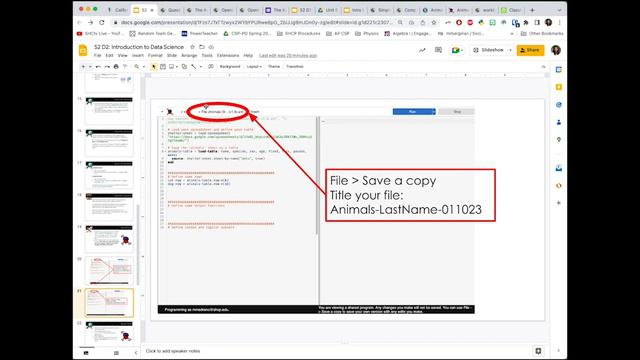Open the Extensions menu

[228, 56]
